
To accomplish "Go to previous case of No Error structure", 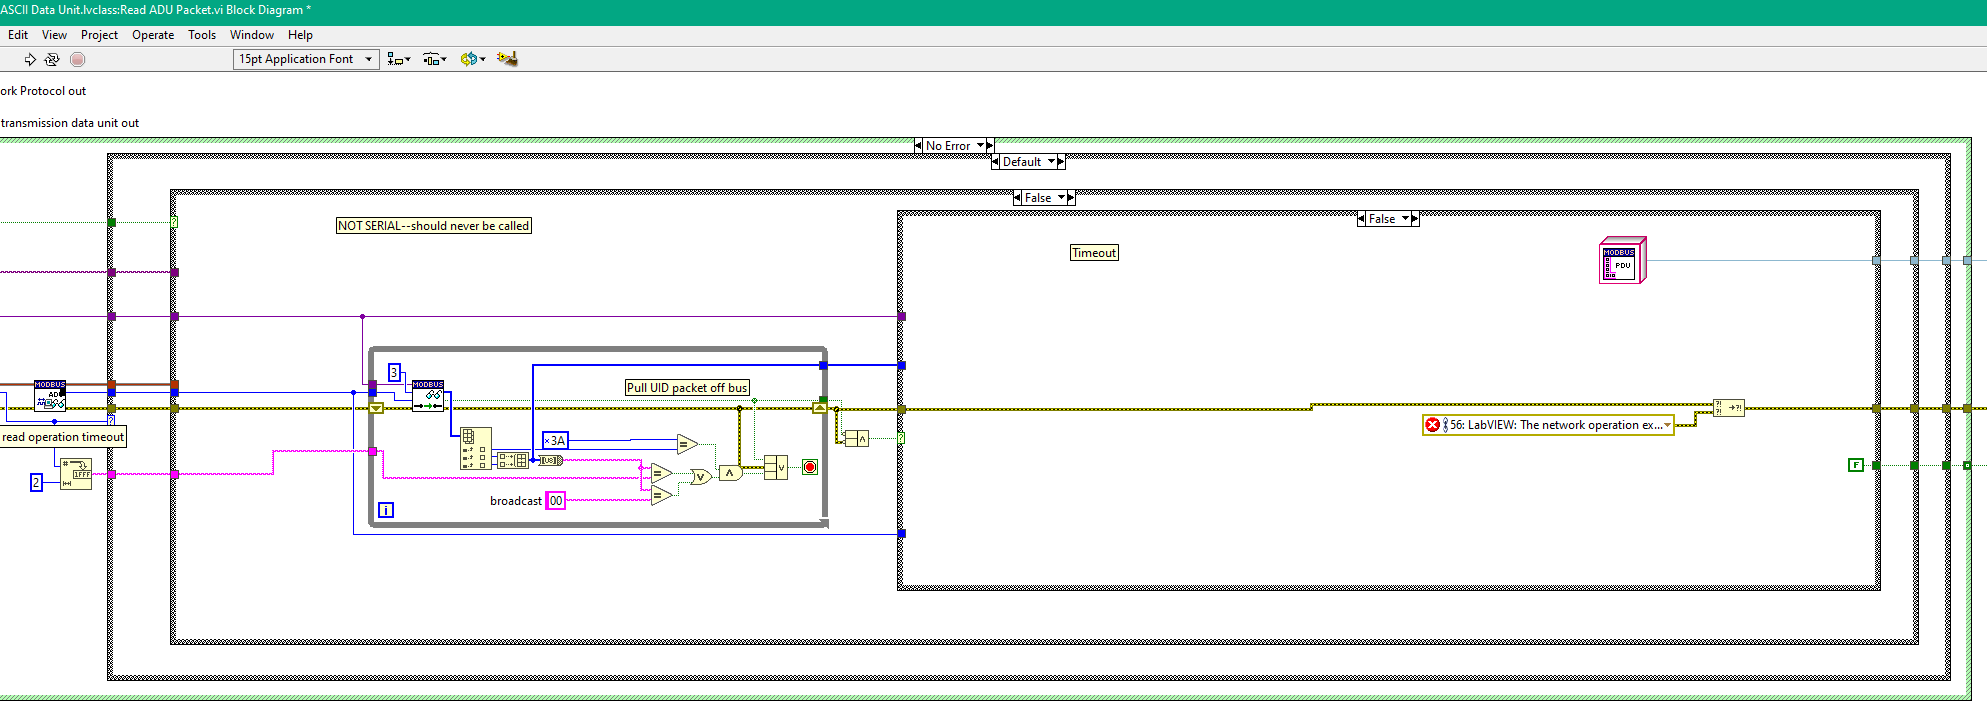I will click(918, 146).
